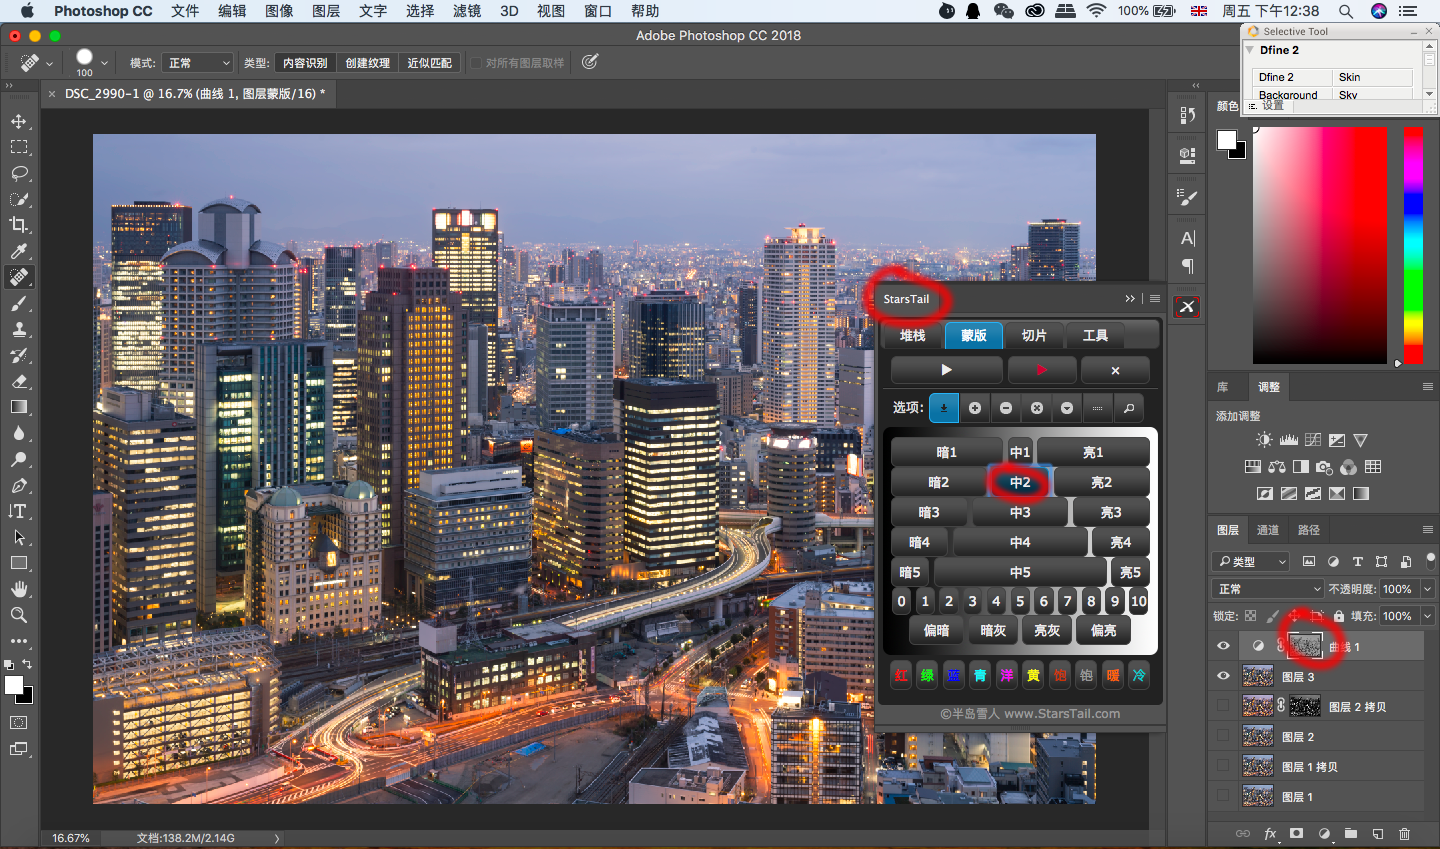Screen dimensions: 1440x849
Task: Click the StarsTail search magnifier icon
Action: tap(1128, 408)
